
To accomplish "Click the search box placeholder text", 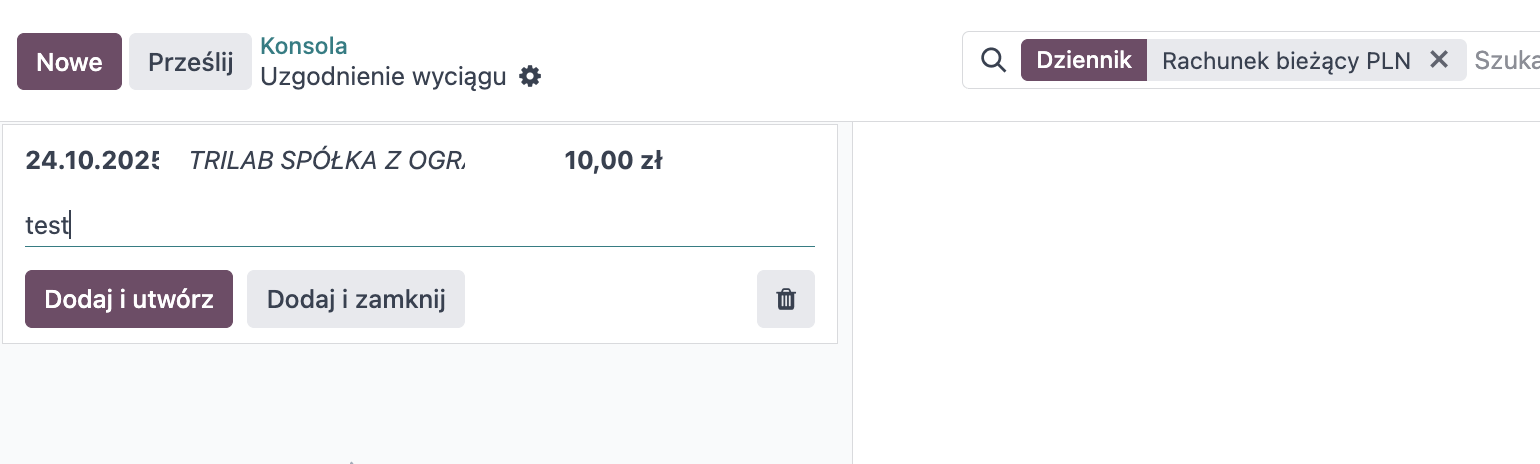I will tap(1505, 60).
